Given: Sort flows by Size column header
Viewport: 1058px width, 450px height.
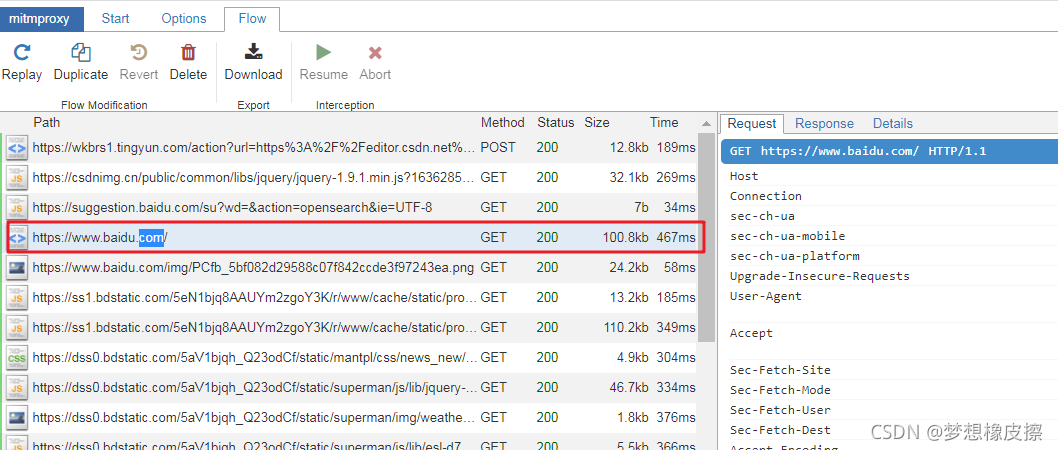Looking at the screenshot, I should (596, 123).
